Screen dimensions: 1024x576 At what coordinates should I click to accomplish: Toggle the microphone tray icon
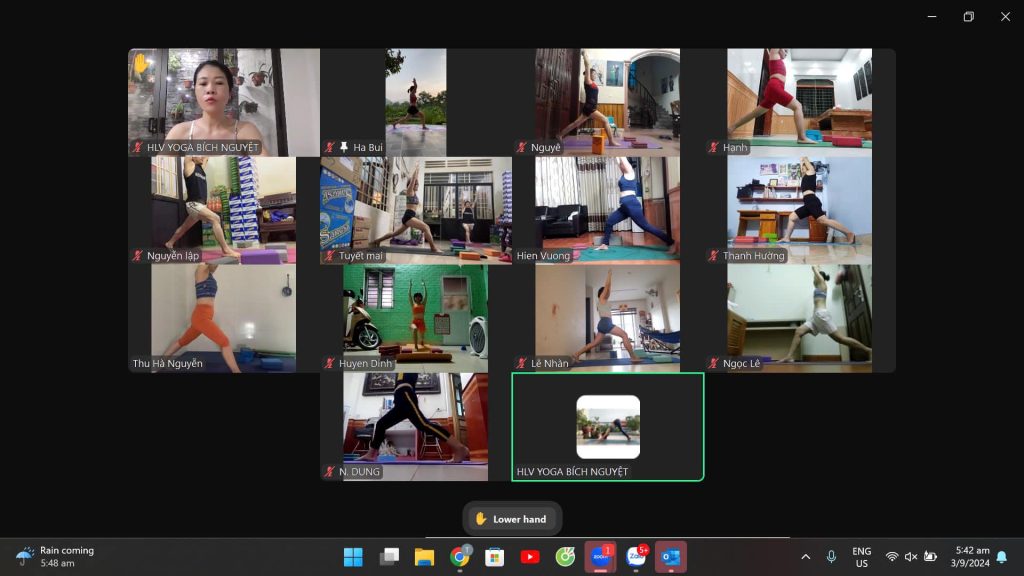pyautogui.click(x=831, y=557)
